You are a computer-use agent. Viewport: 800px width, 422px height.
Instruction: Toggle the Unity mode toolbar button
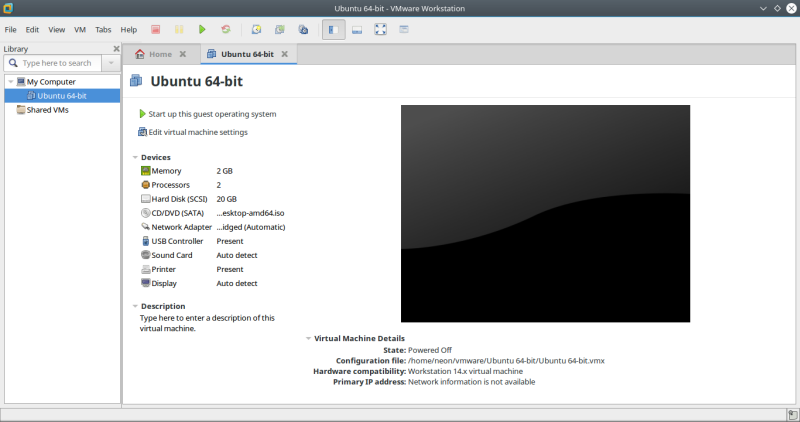point(404,30)
